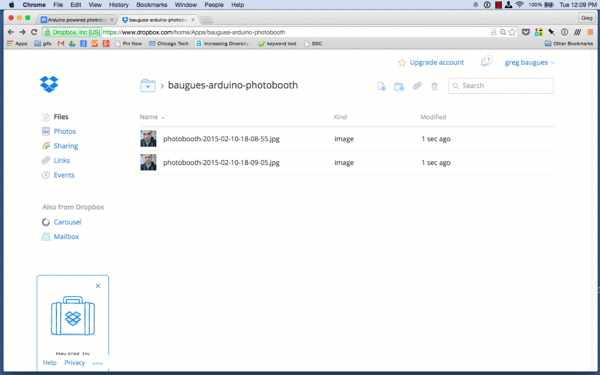Click the trash delete icon

pos(434,86)
